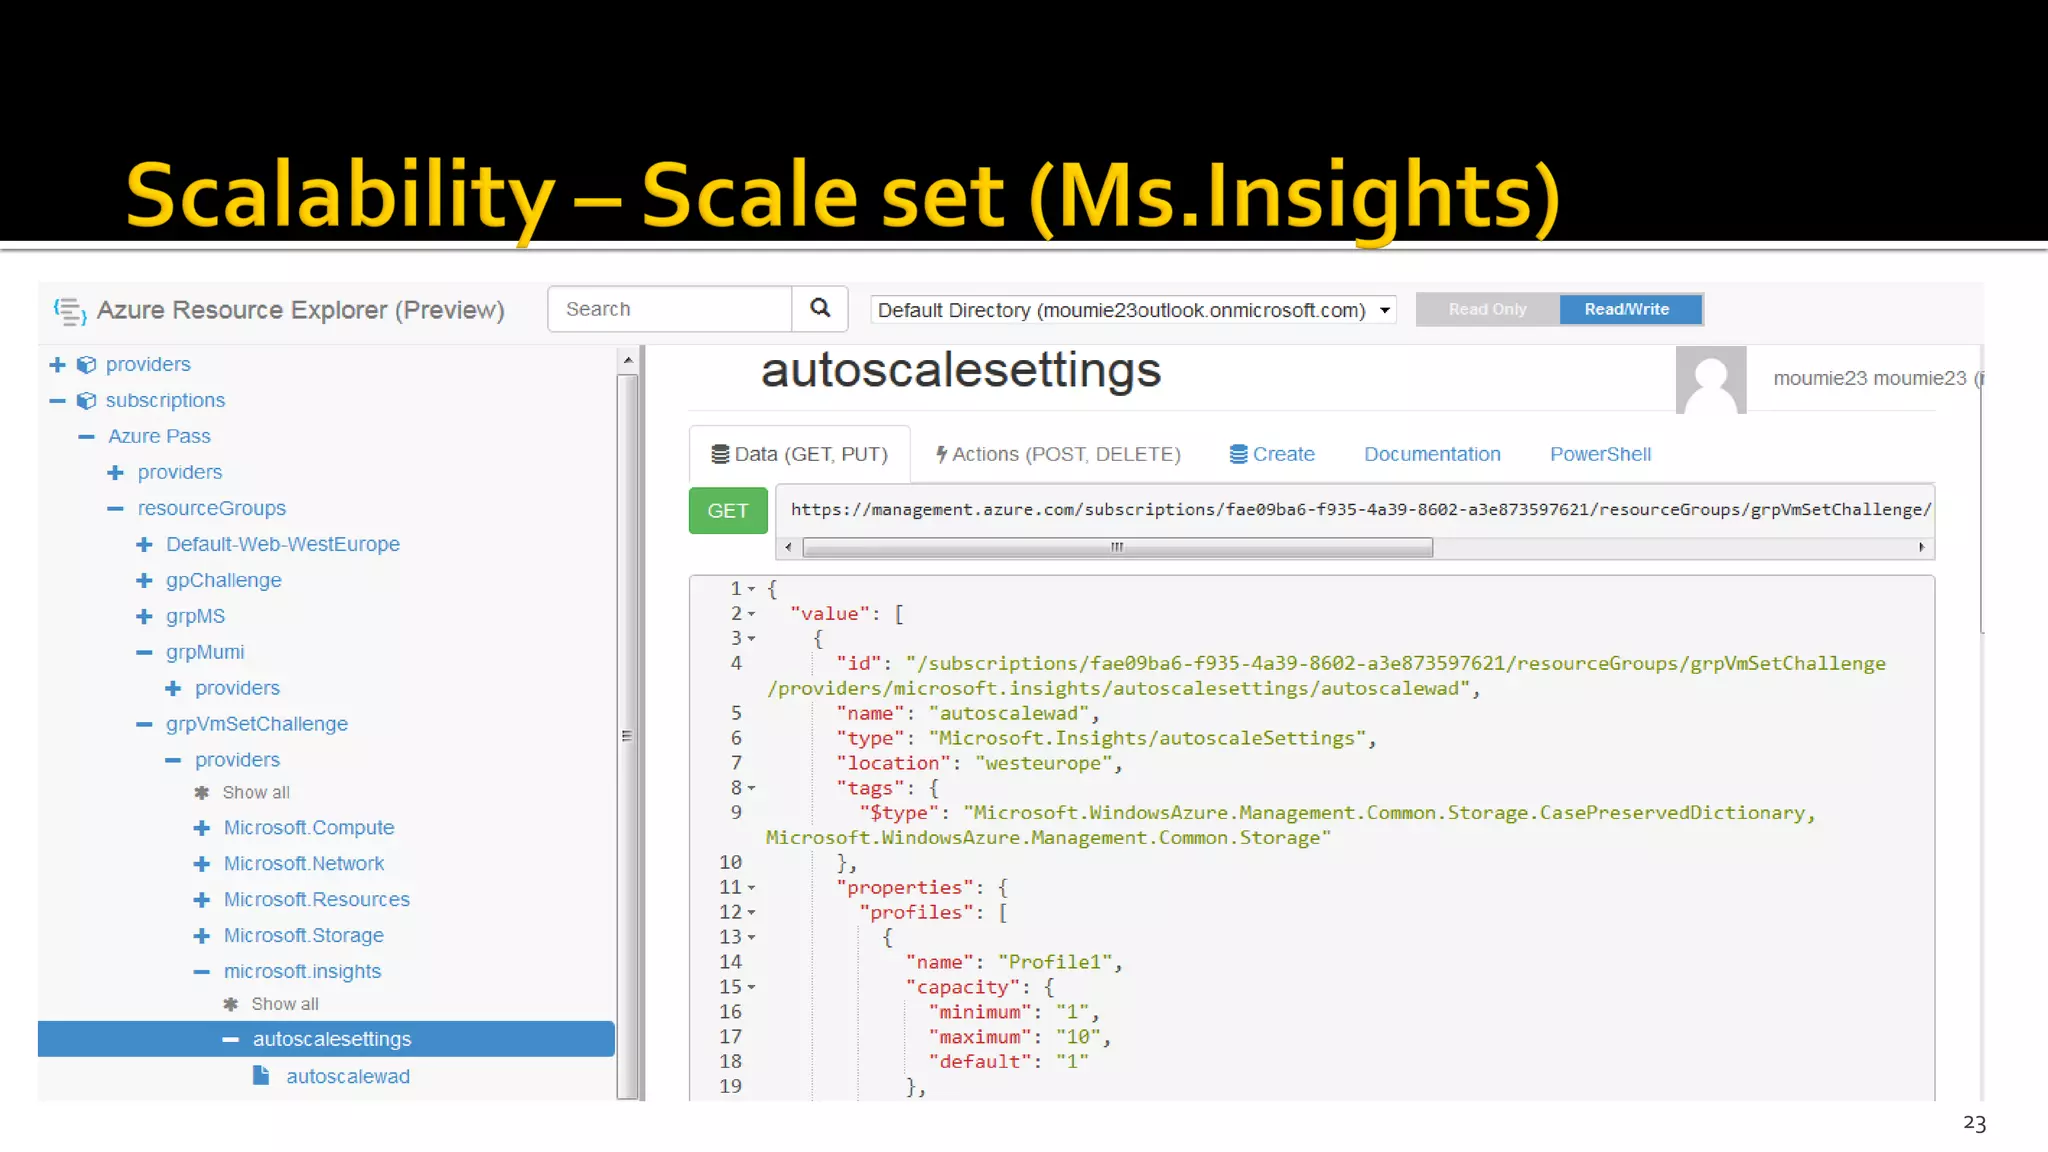Click Show all under microsoft.insights
This screenshot has height=1152, width=2048.
285,1004
